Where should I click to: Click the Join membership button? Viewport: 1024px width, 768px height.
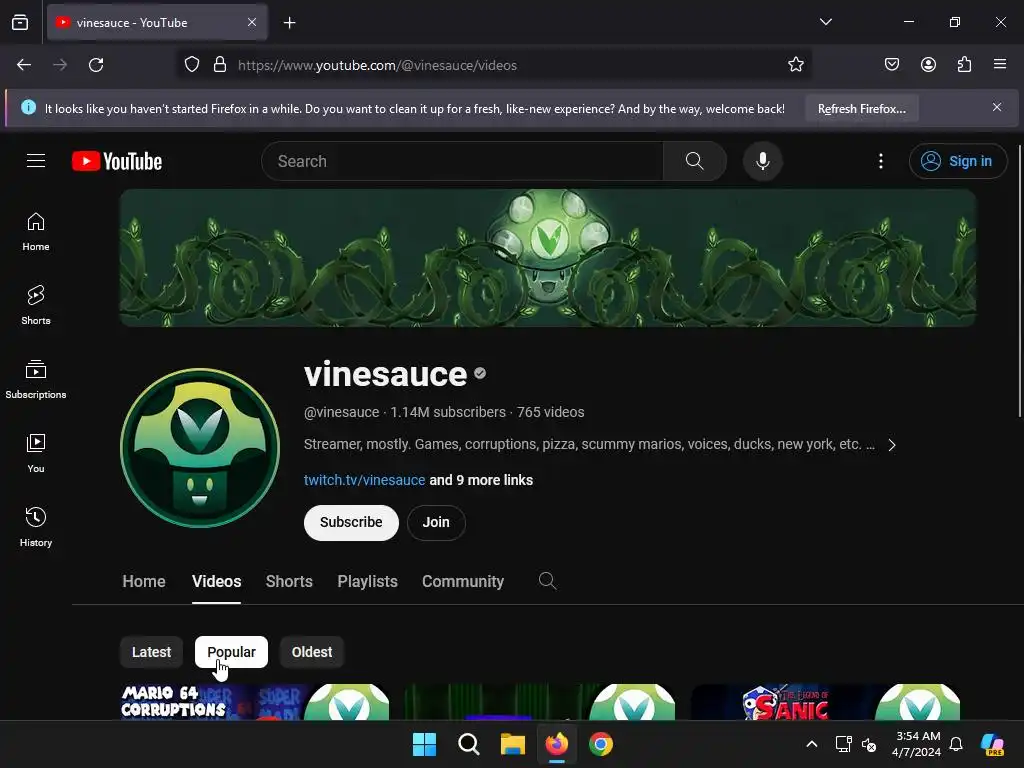436,522
